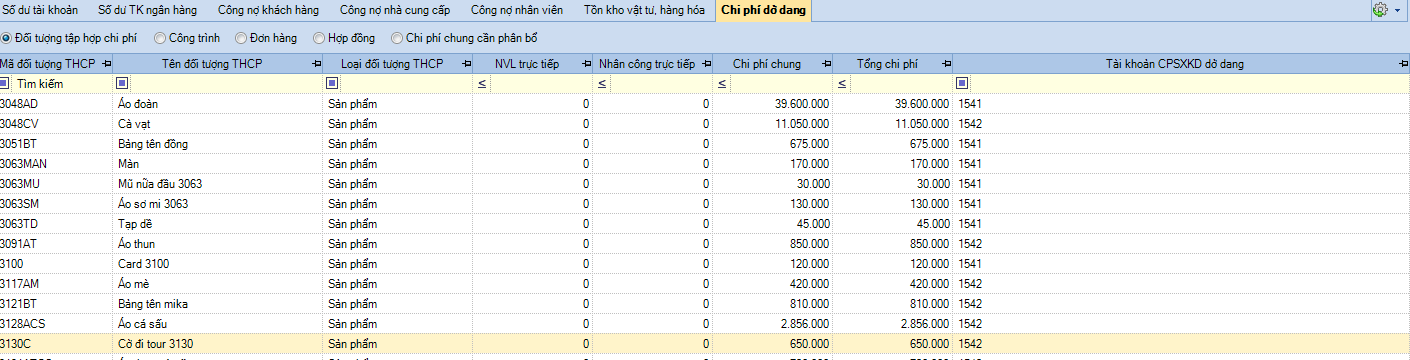This screenshot has width=1410, height=360.
Task: Sort by Tổng chi phí header
Action: pyautogui.click(x=887, y=64)
